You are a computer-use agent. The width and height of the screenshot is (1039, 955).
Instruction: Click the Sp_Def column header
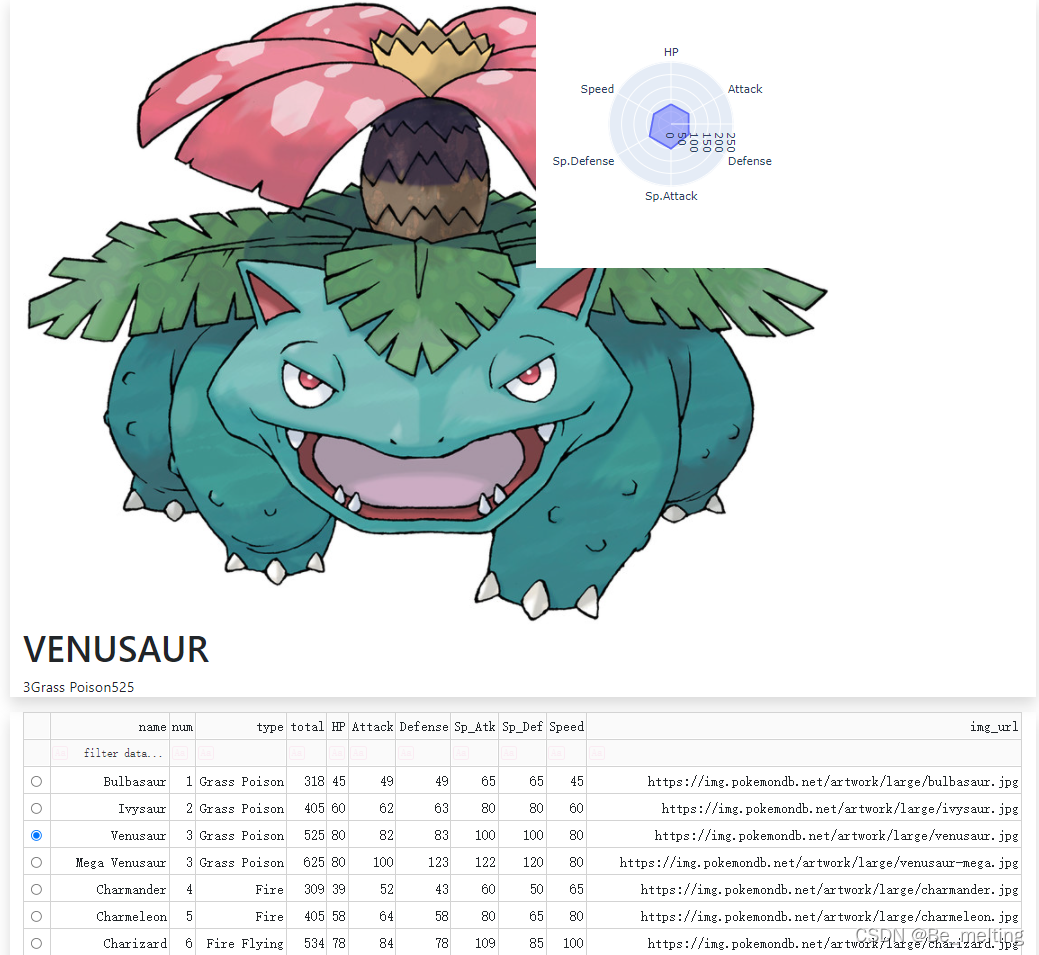click(x=523, y=727)
